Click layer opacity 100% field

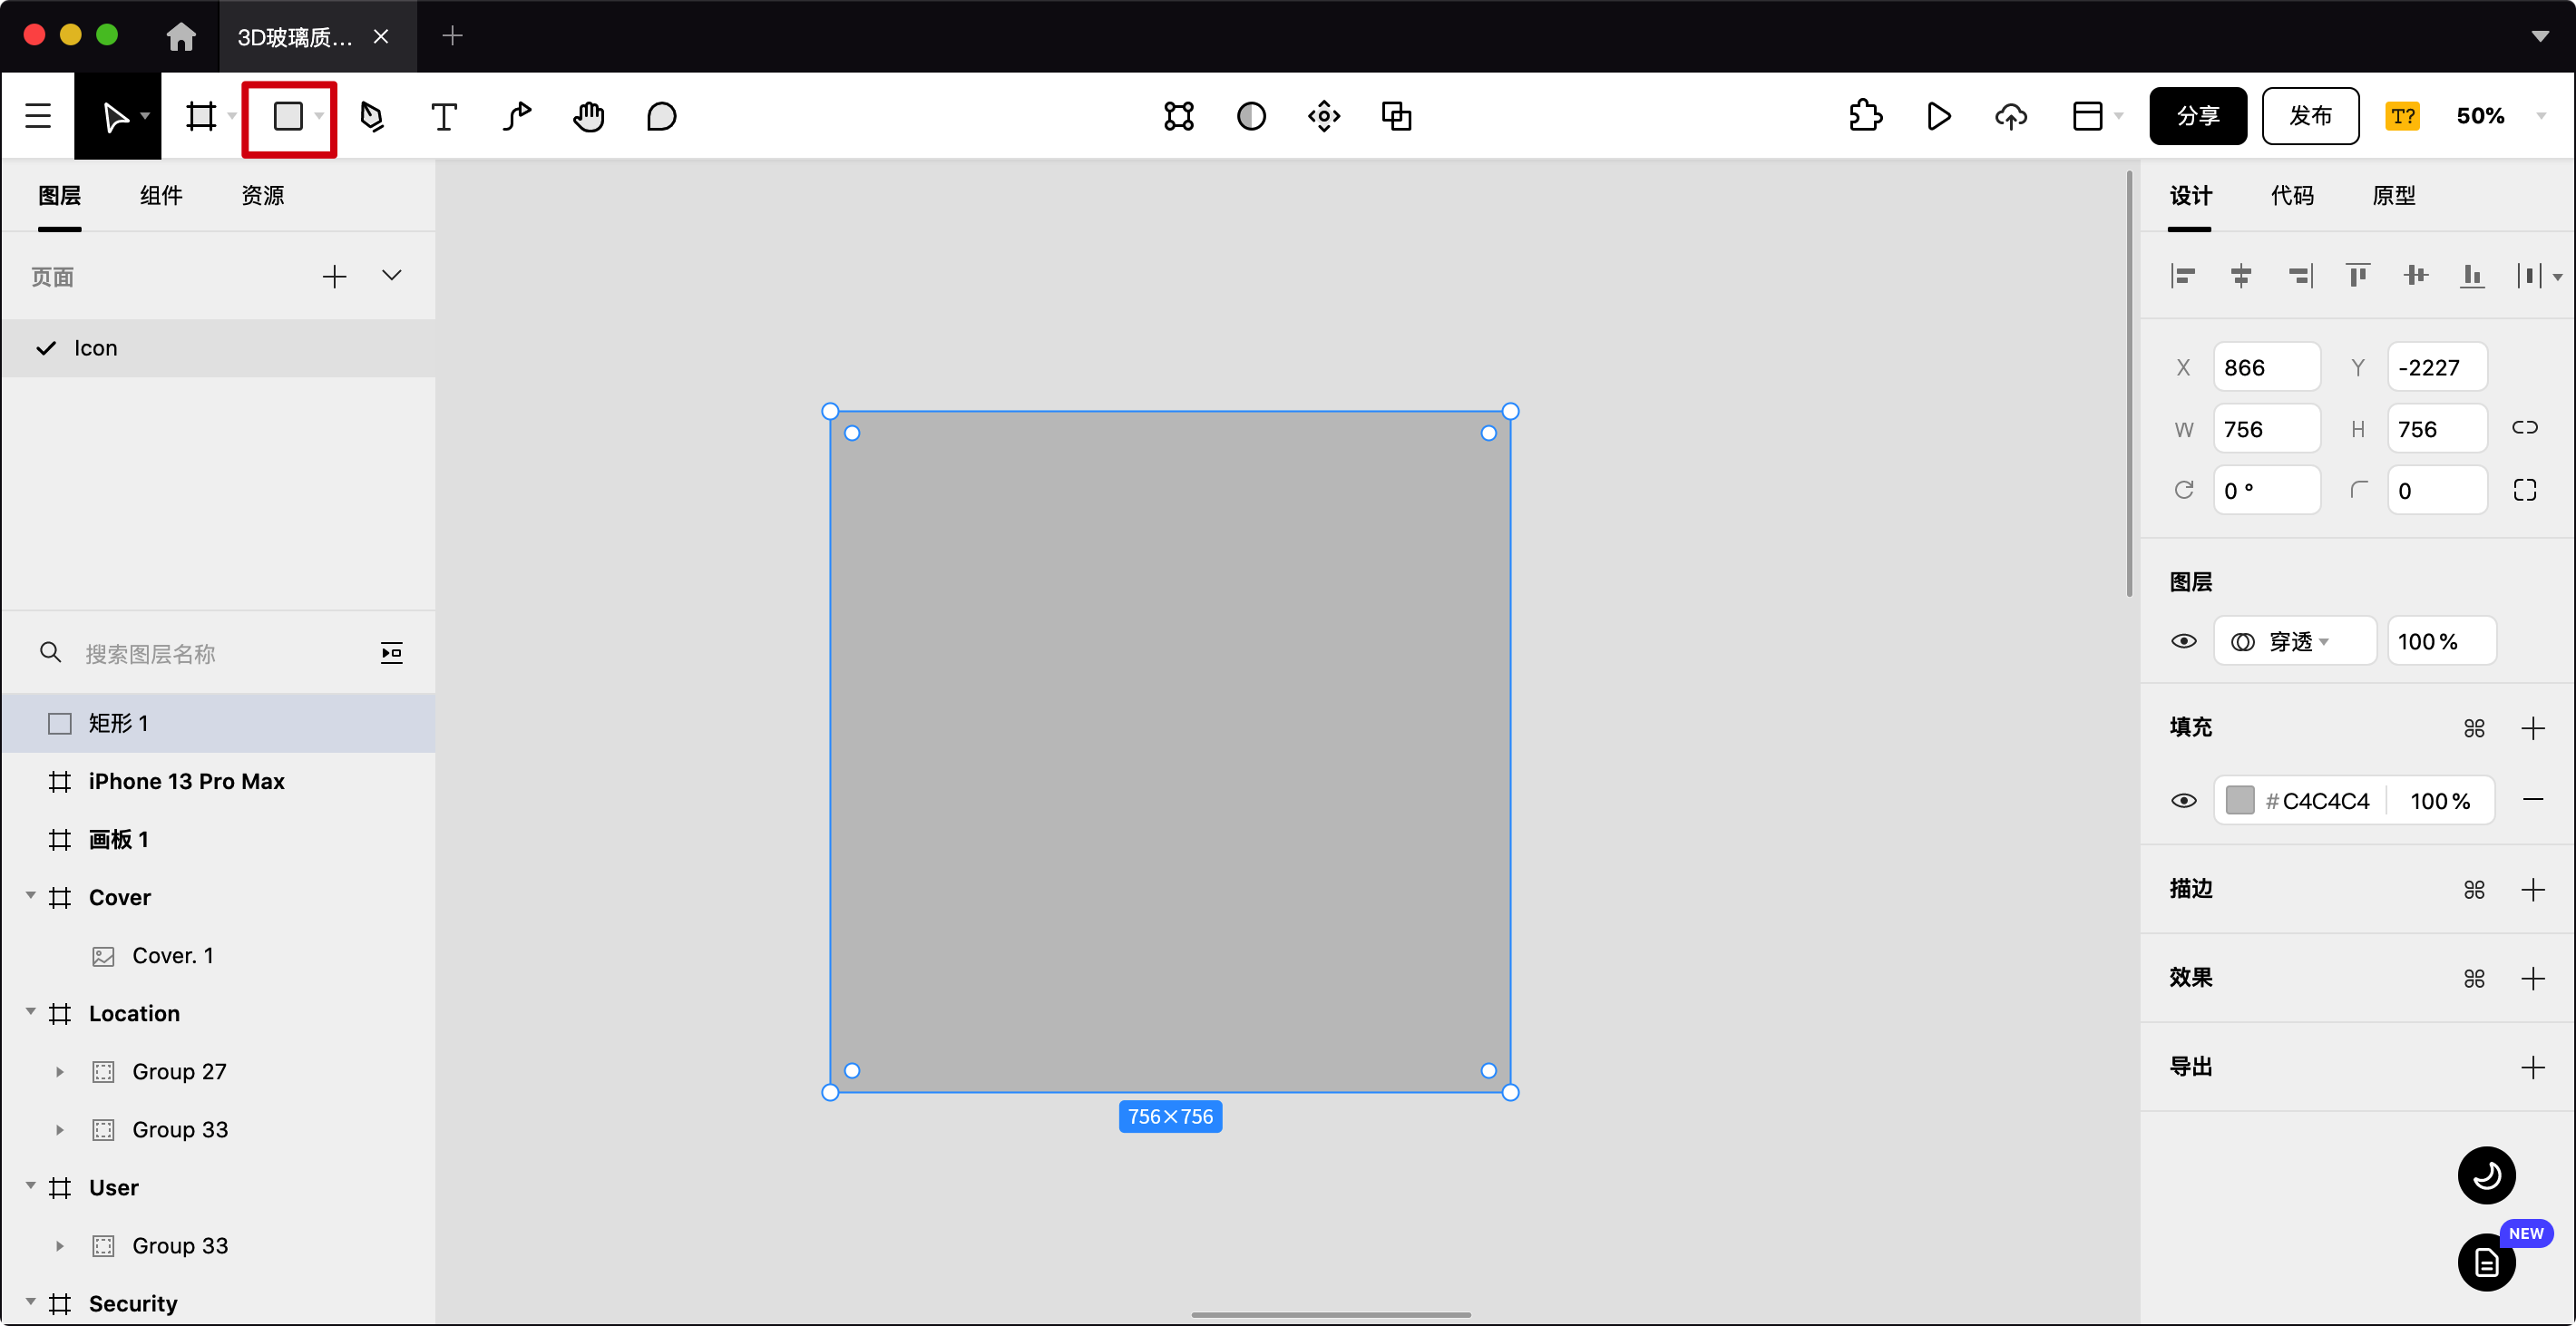tap(2441, 641)
